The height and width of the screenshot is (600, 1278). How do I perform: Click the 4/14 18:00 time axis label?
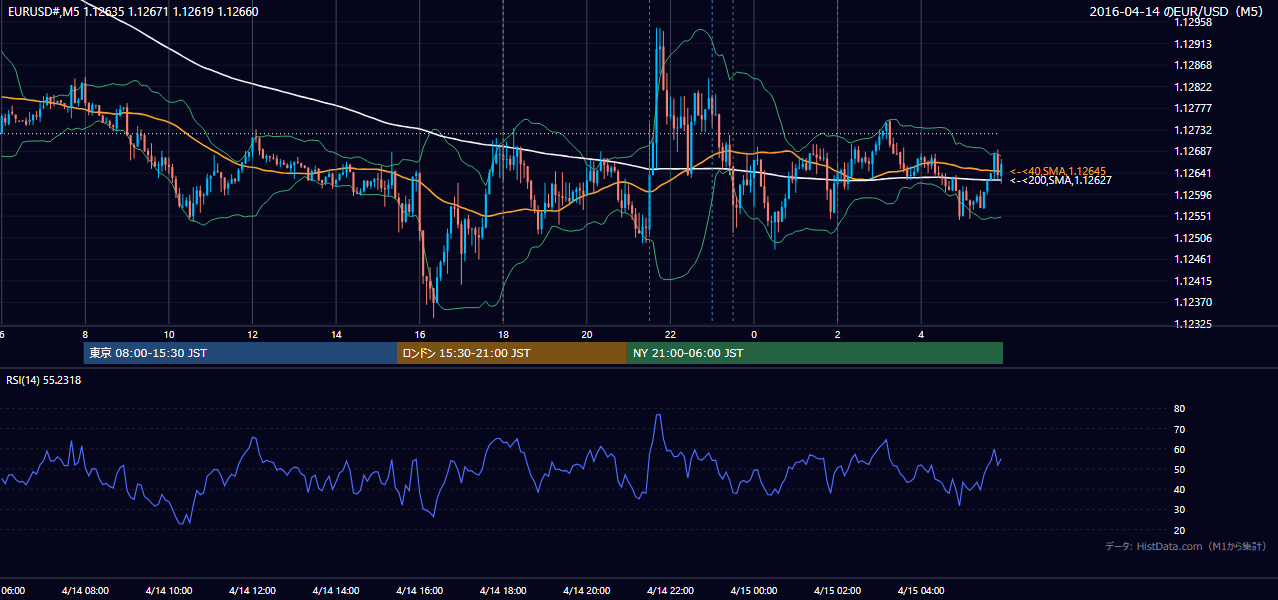pyautogui.click(x=503, y=591)
